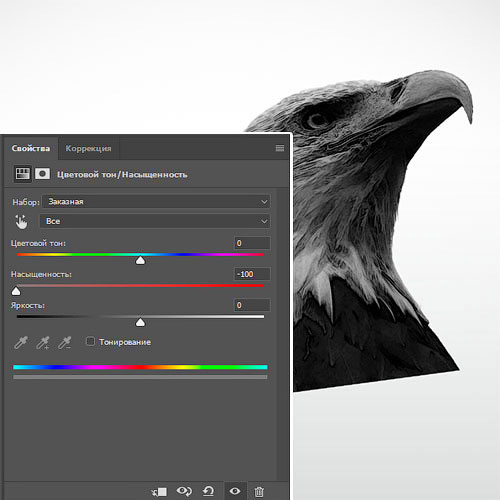Open the Коррекция tab
This screenshot has width=500, height=500.
[88, 148]
